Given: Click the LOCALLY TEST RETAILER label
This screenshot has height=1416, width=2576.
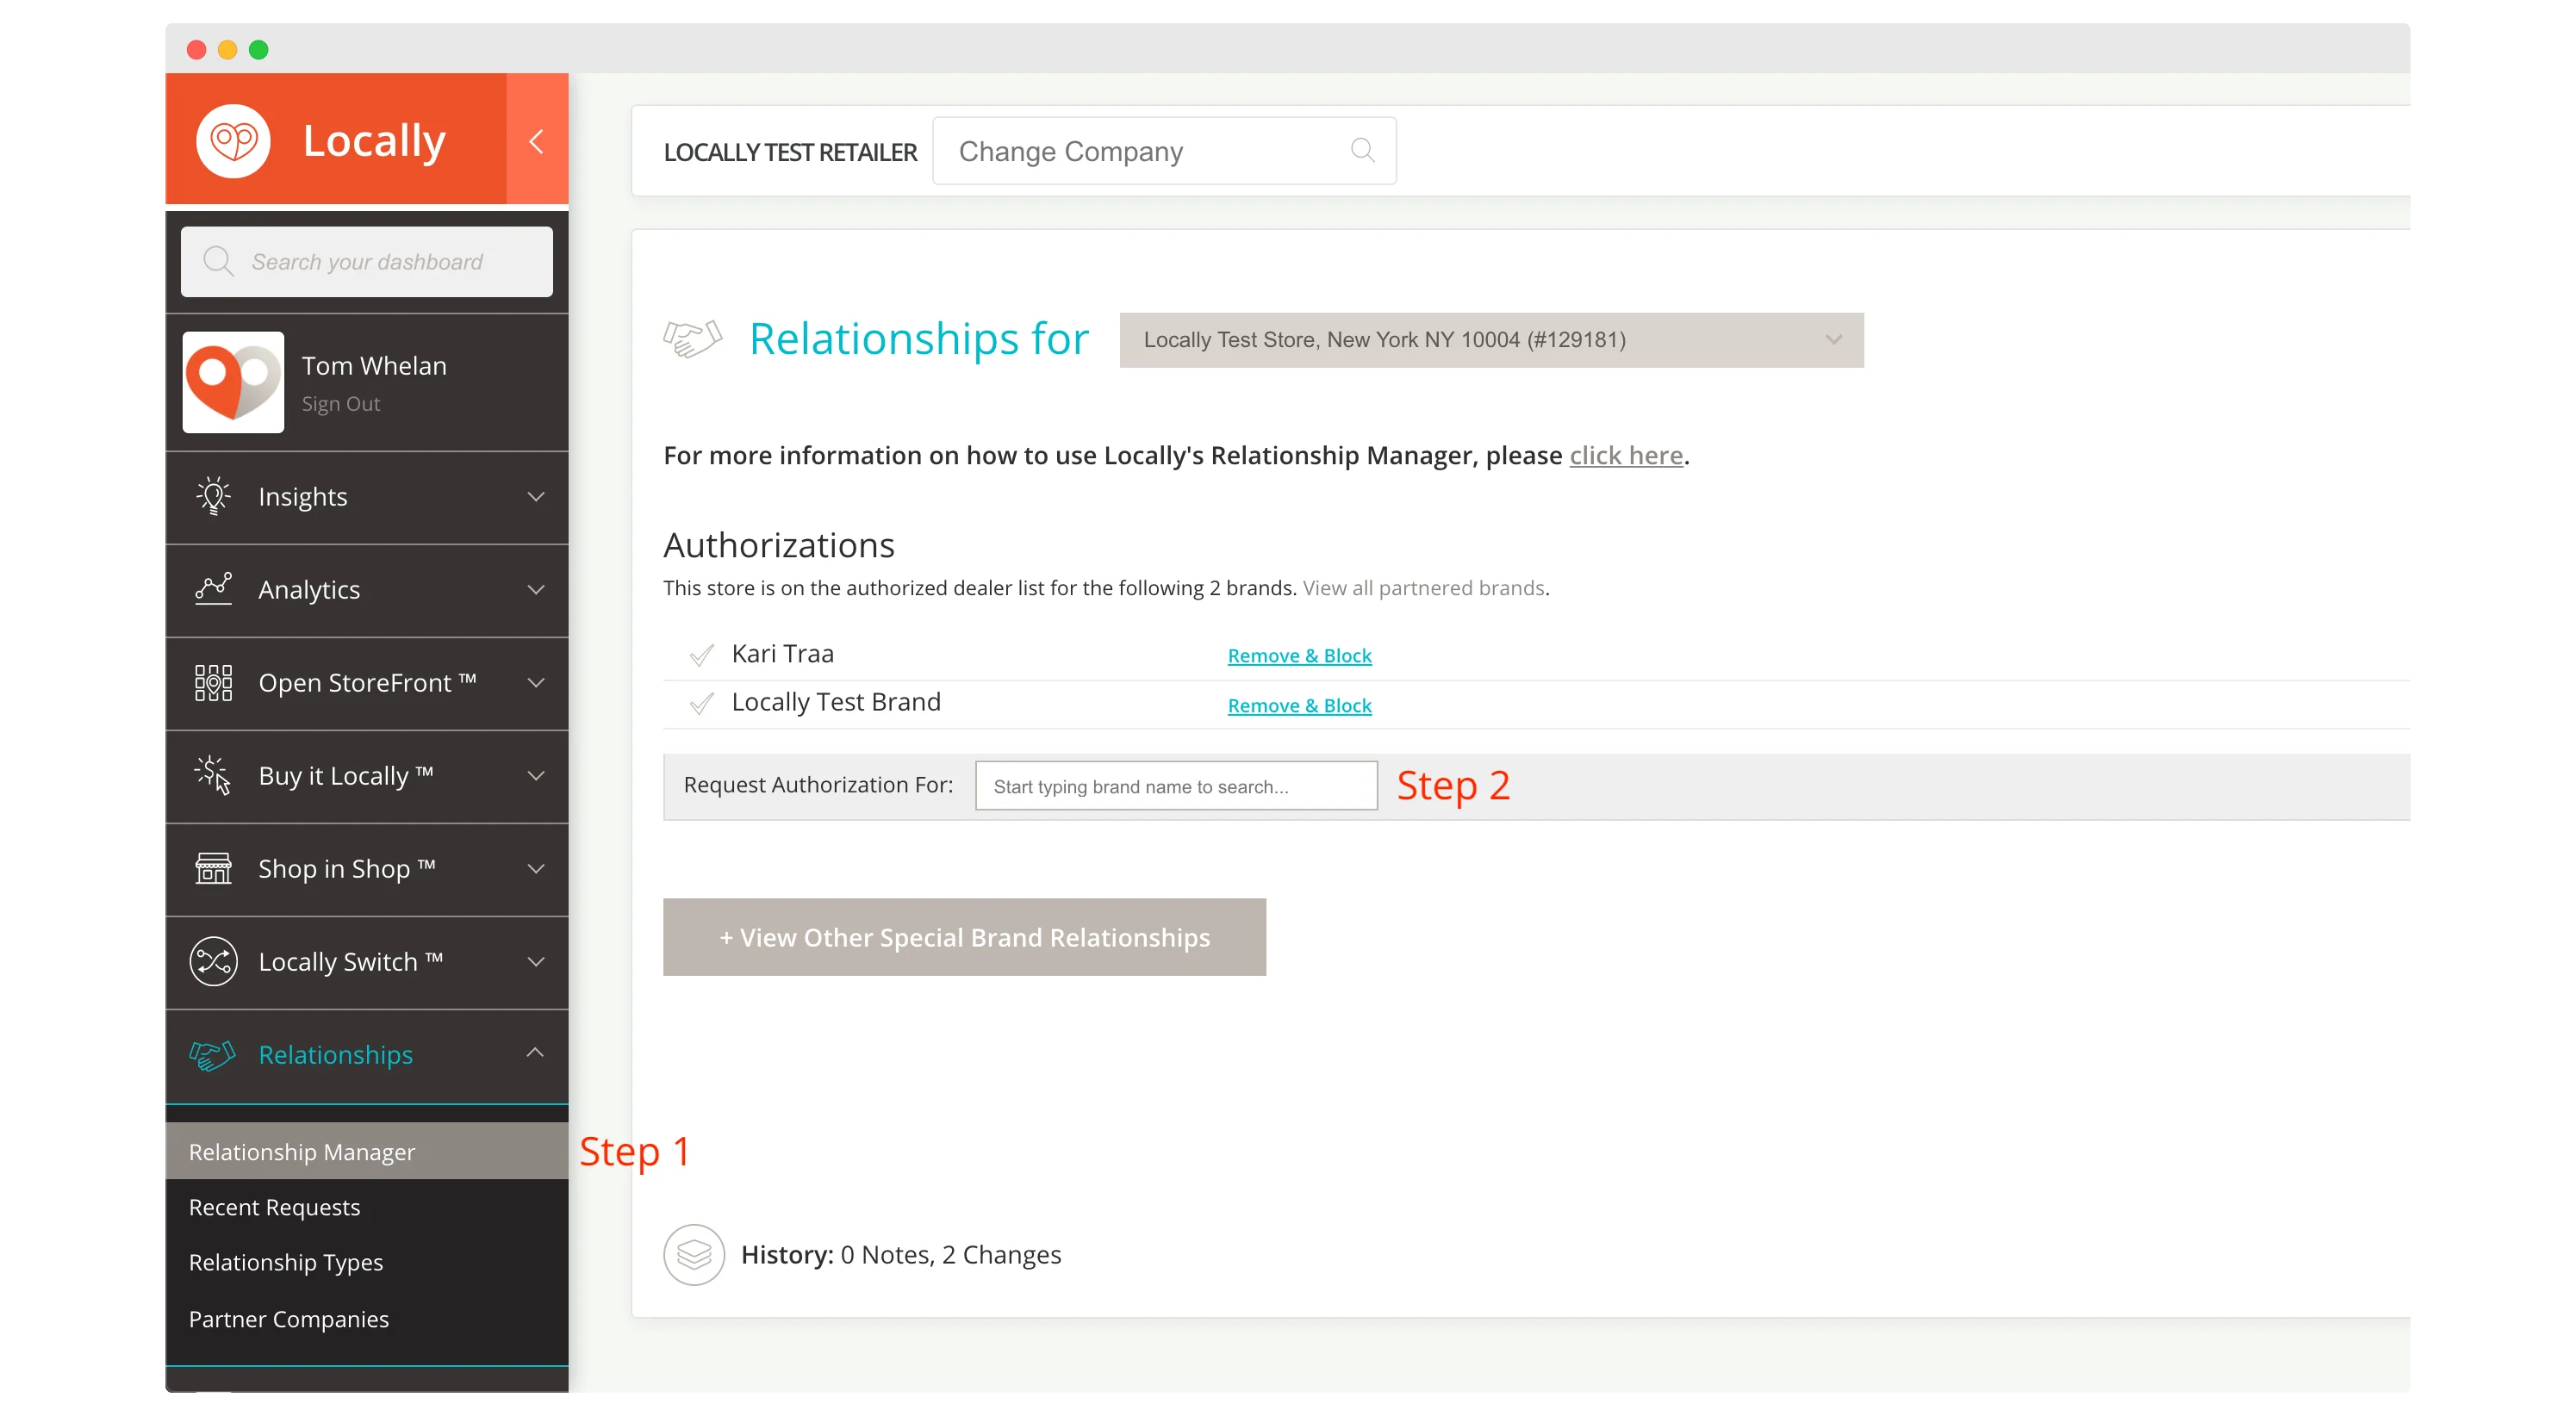Looking at the screenshot, I should coord(790,152).
